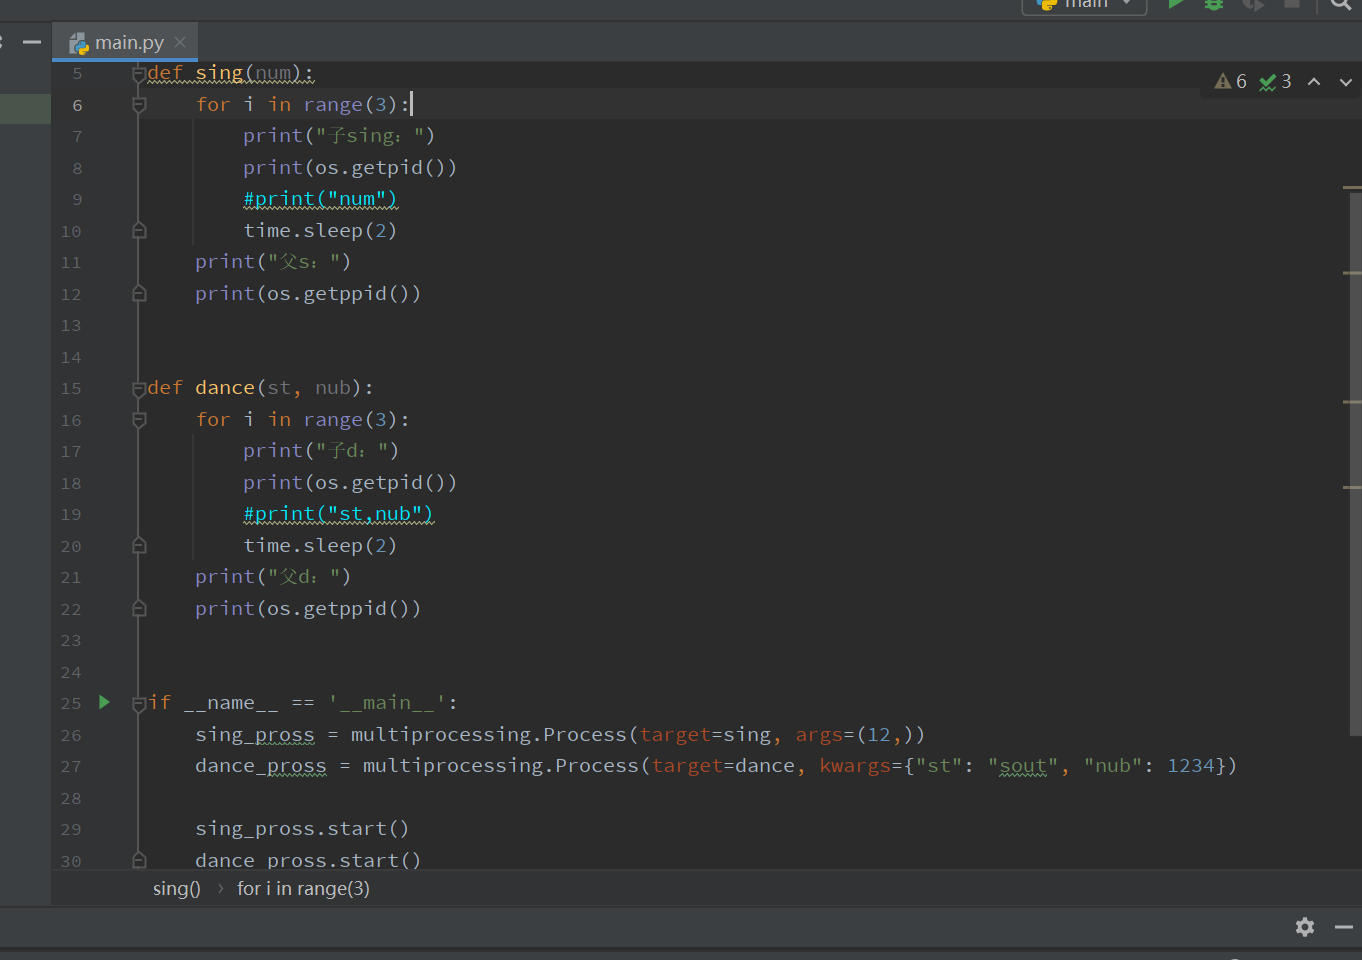This screenshot has height=960, width=1362.
Task: Click the 'kwargs' keyword on line 27
Action: tap(855, 766)
